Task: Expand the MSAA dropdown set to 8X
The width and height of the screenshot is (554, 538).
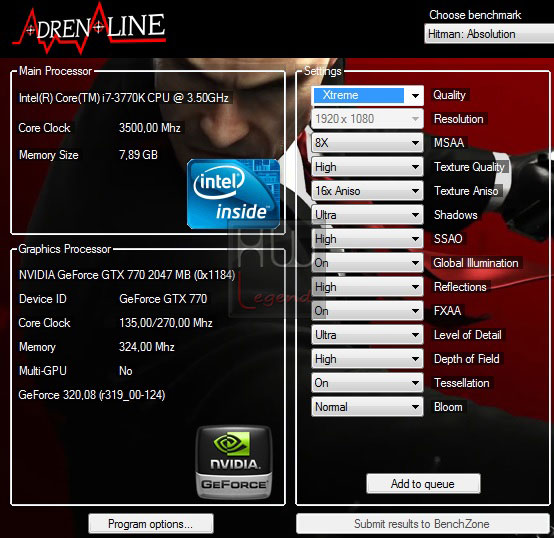Action: coord(367,143)
